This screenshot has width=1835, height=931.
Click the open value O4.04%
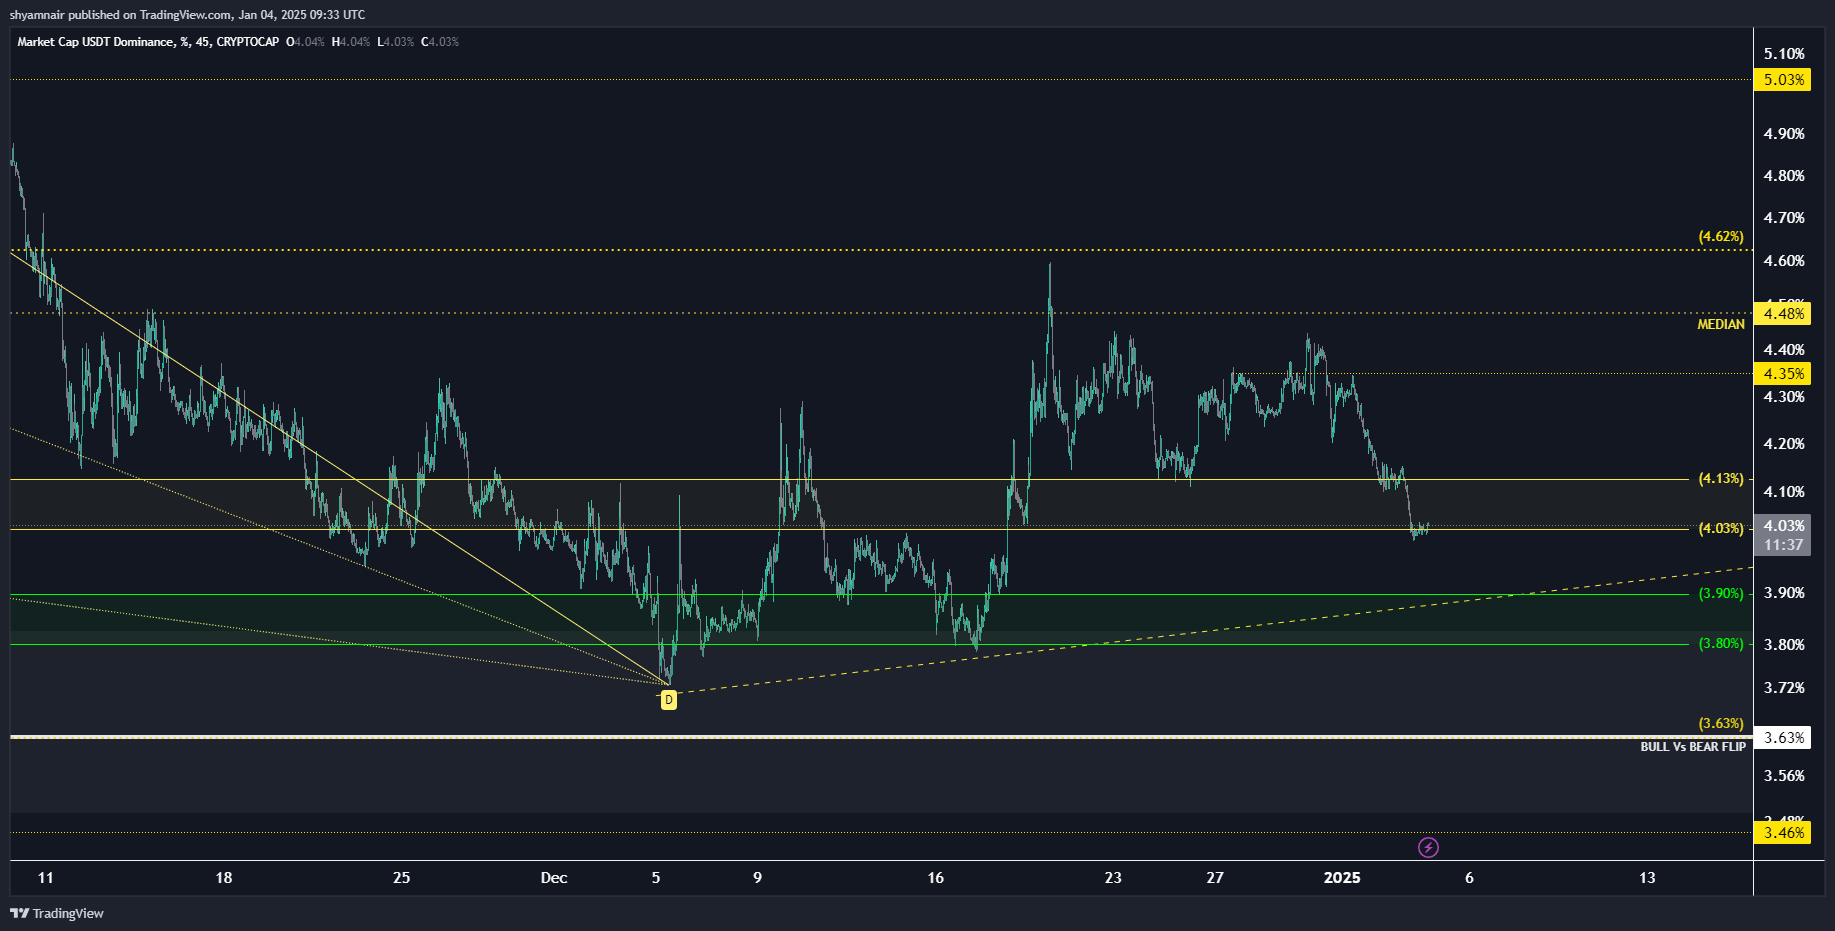(305, 42)
